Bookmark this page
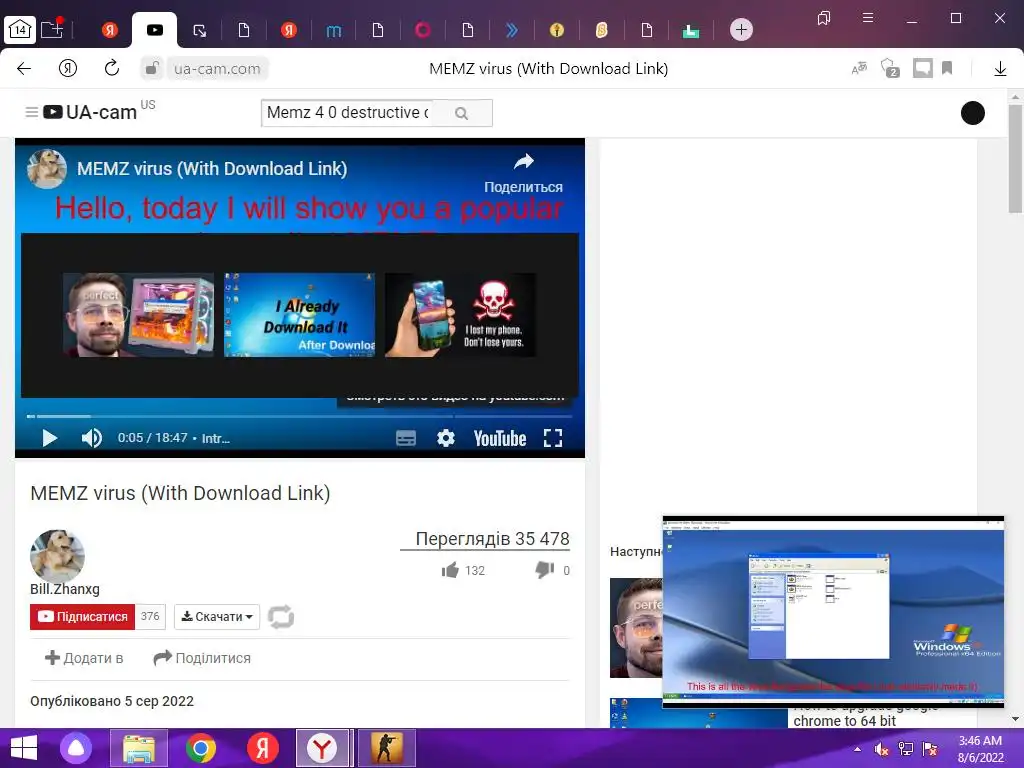1024x768 pixels. (x=948, y=69)
